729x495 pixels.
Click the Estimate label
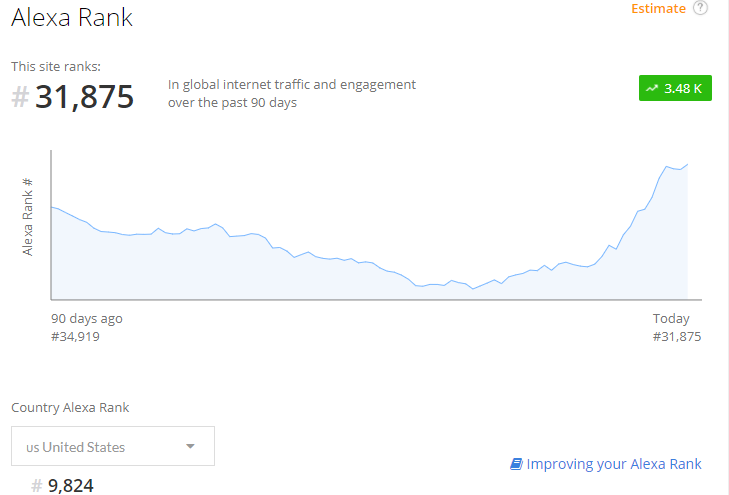658,9
